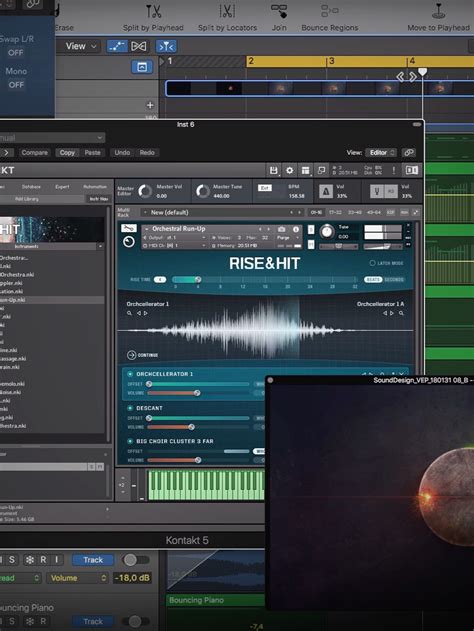474x631 pixels.
Task: Open the Volume automation parameter dropdown
Action: (x=77, y=578)
